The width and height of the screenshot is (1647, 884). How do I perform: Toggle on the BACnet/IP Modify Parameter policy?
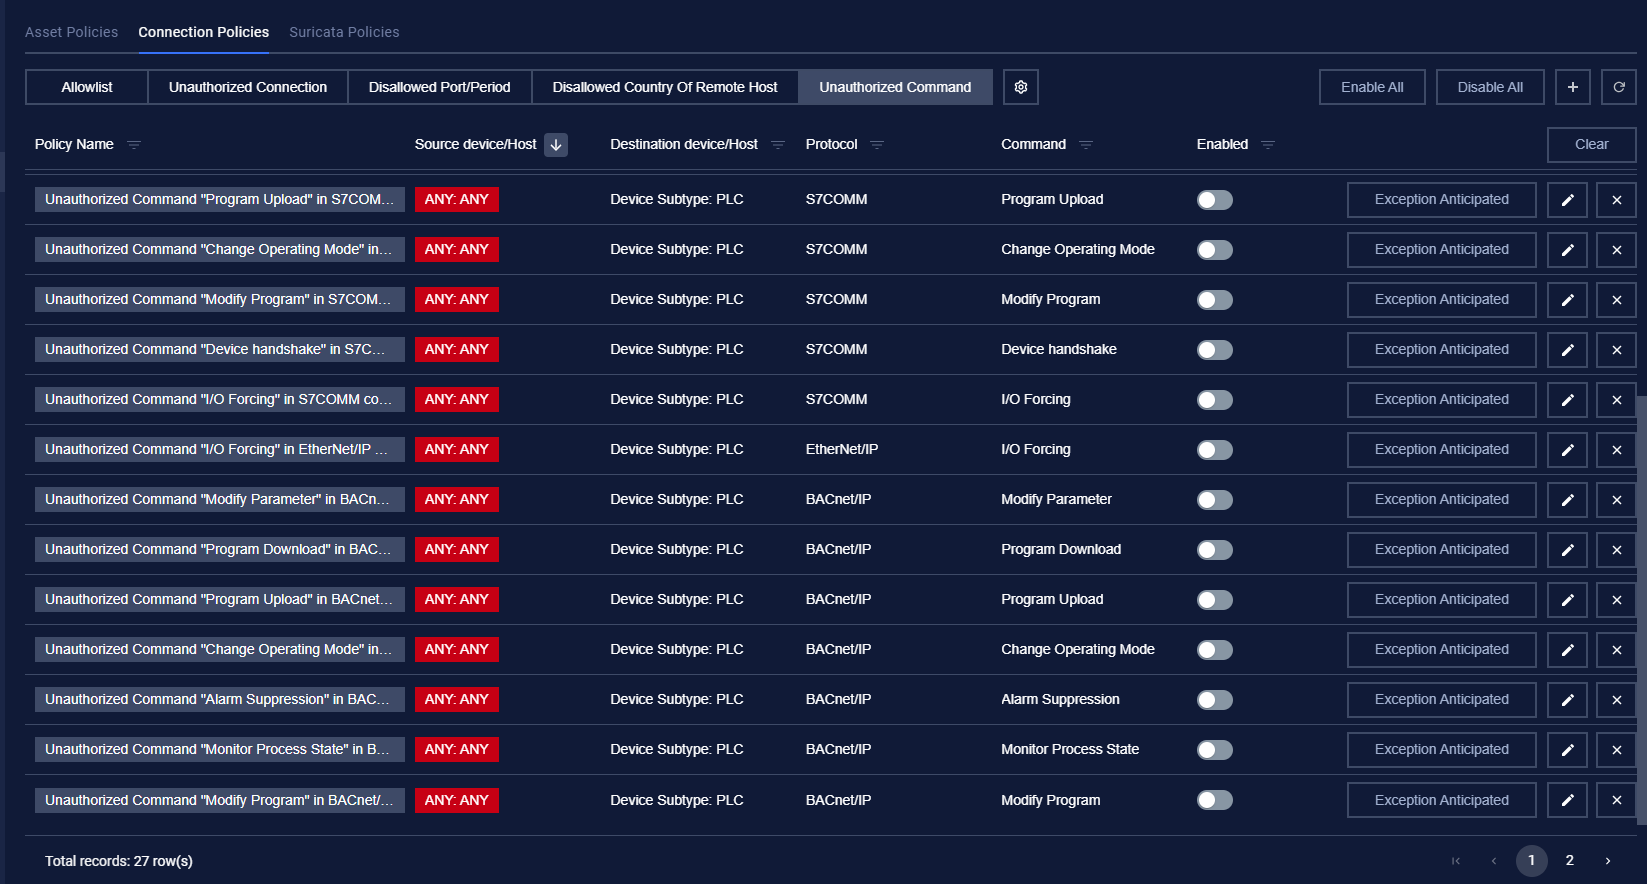tap(1214, 500)
